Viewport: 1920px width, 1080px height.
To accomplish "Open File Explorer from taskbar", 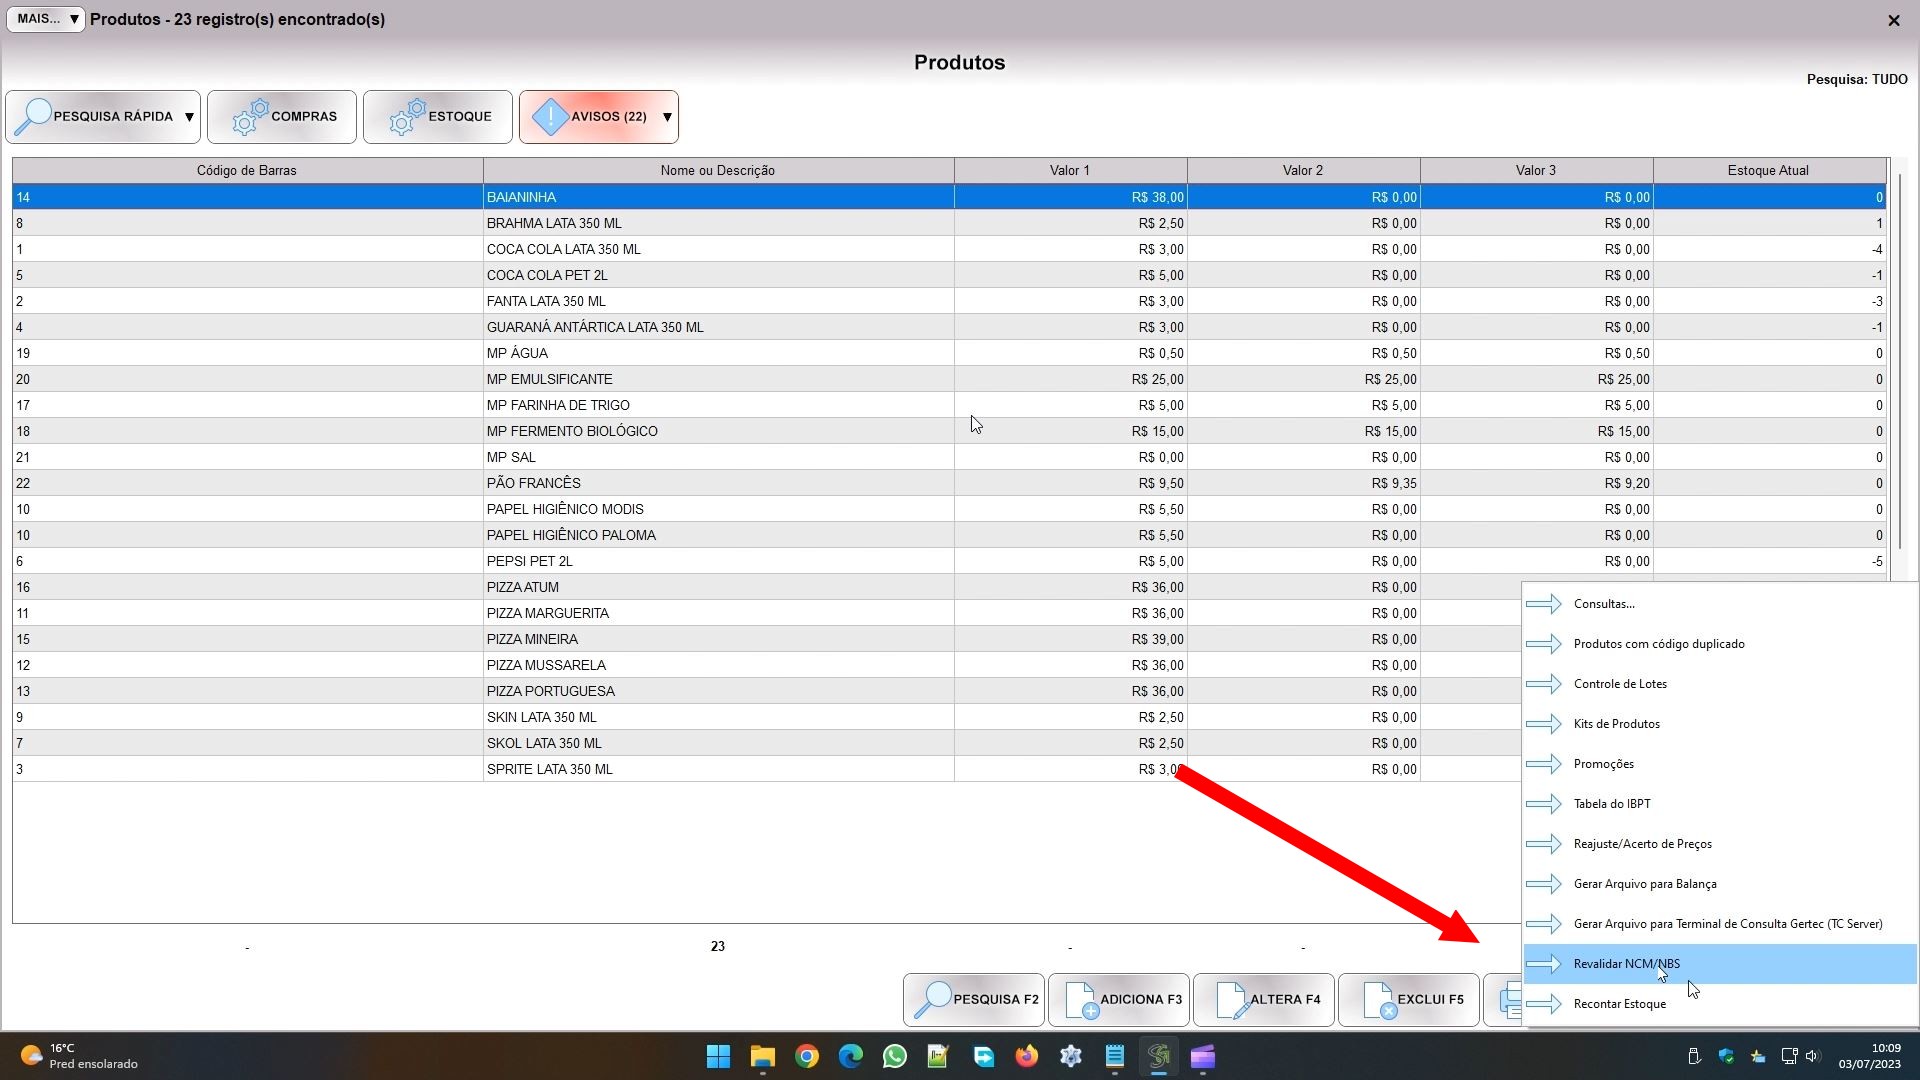I will point(763,1057).
